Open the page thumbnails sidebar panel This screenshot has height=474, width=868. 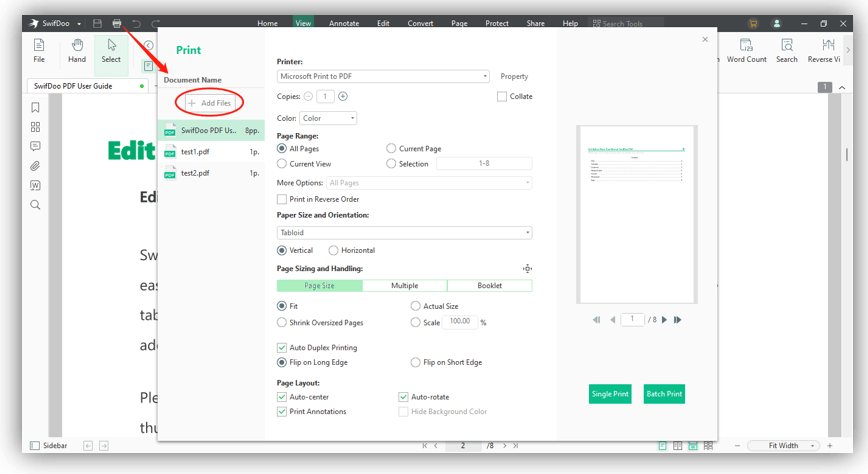[35, 127]
